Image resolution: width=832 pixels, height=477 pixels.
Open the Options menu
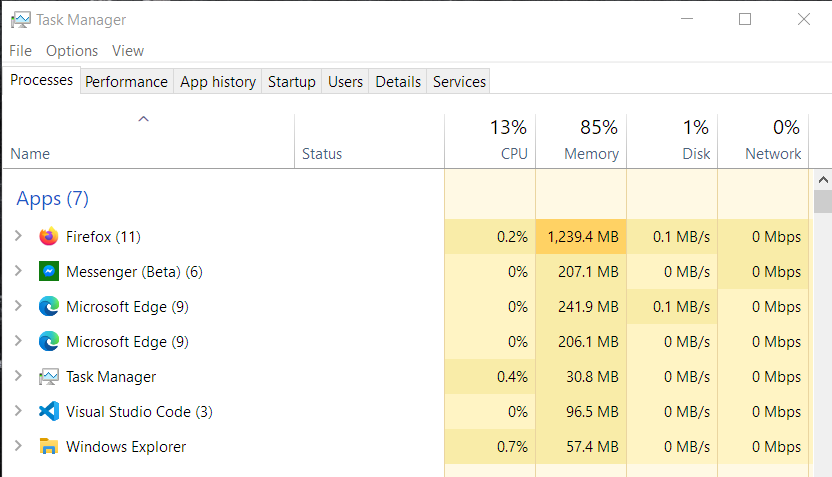point(72,51)
